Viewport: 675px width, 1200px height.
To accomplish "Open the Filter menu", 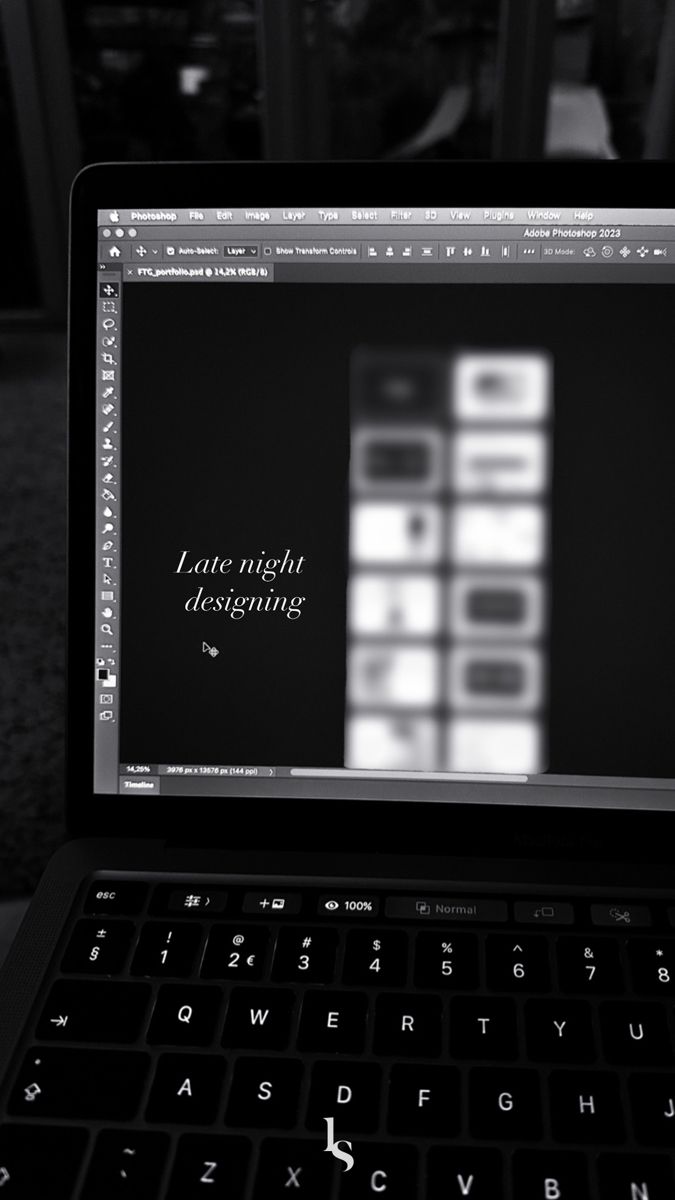I will (401, 216).
